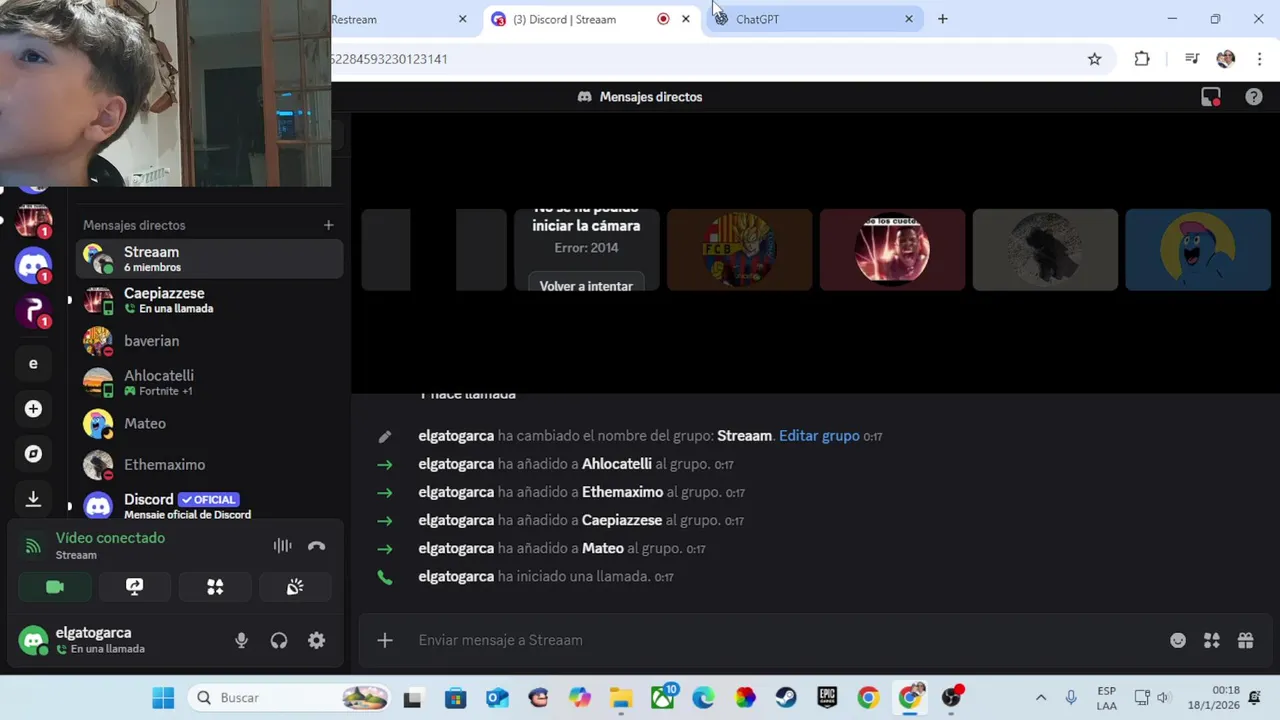Share your screen in the call
The height and width of the screenshot is (720, 1280).
134,587
